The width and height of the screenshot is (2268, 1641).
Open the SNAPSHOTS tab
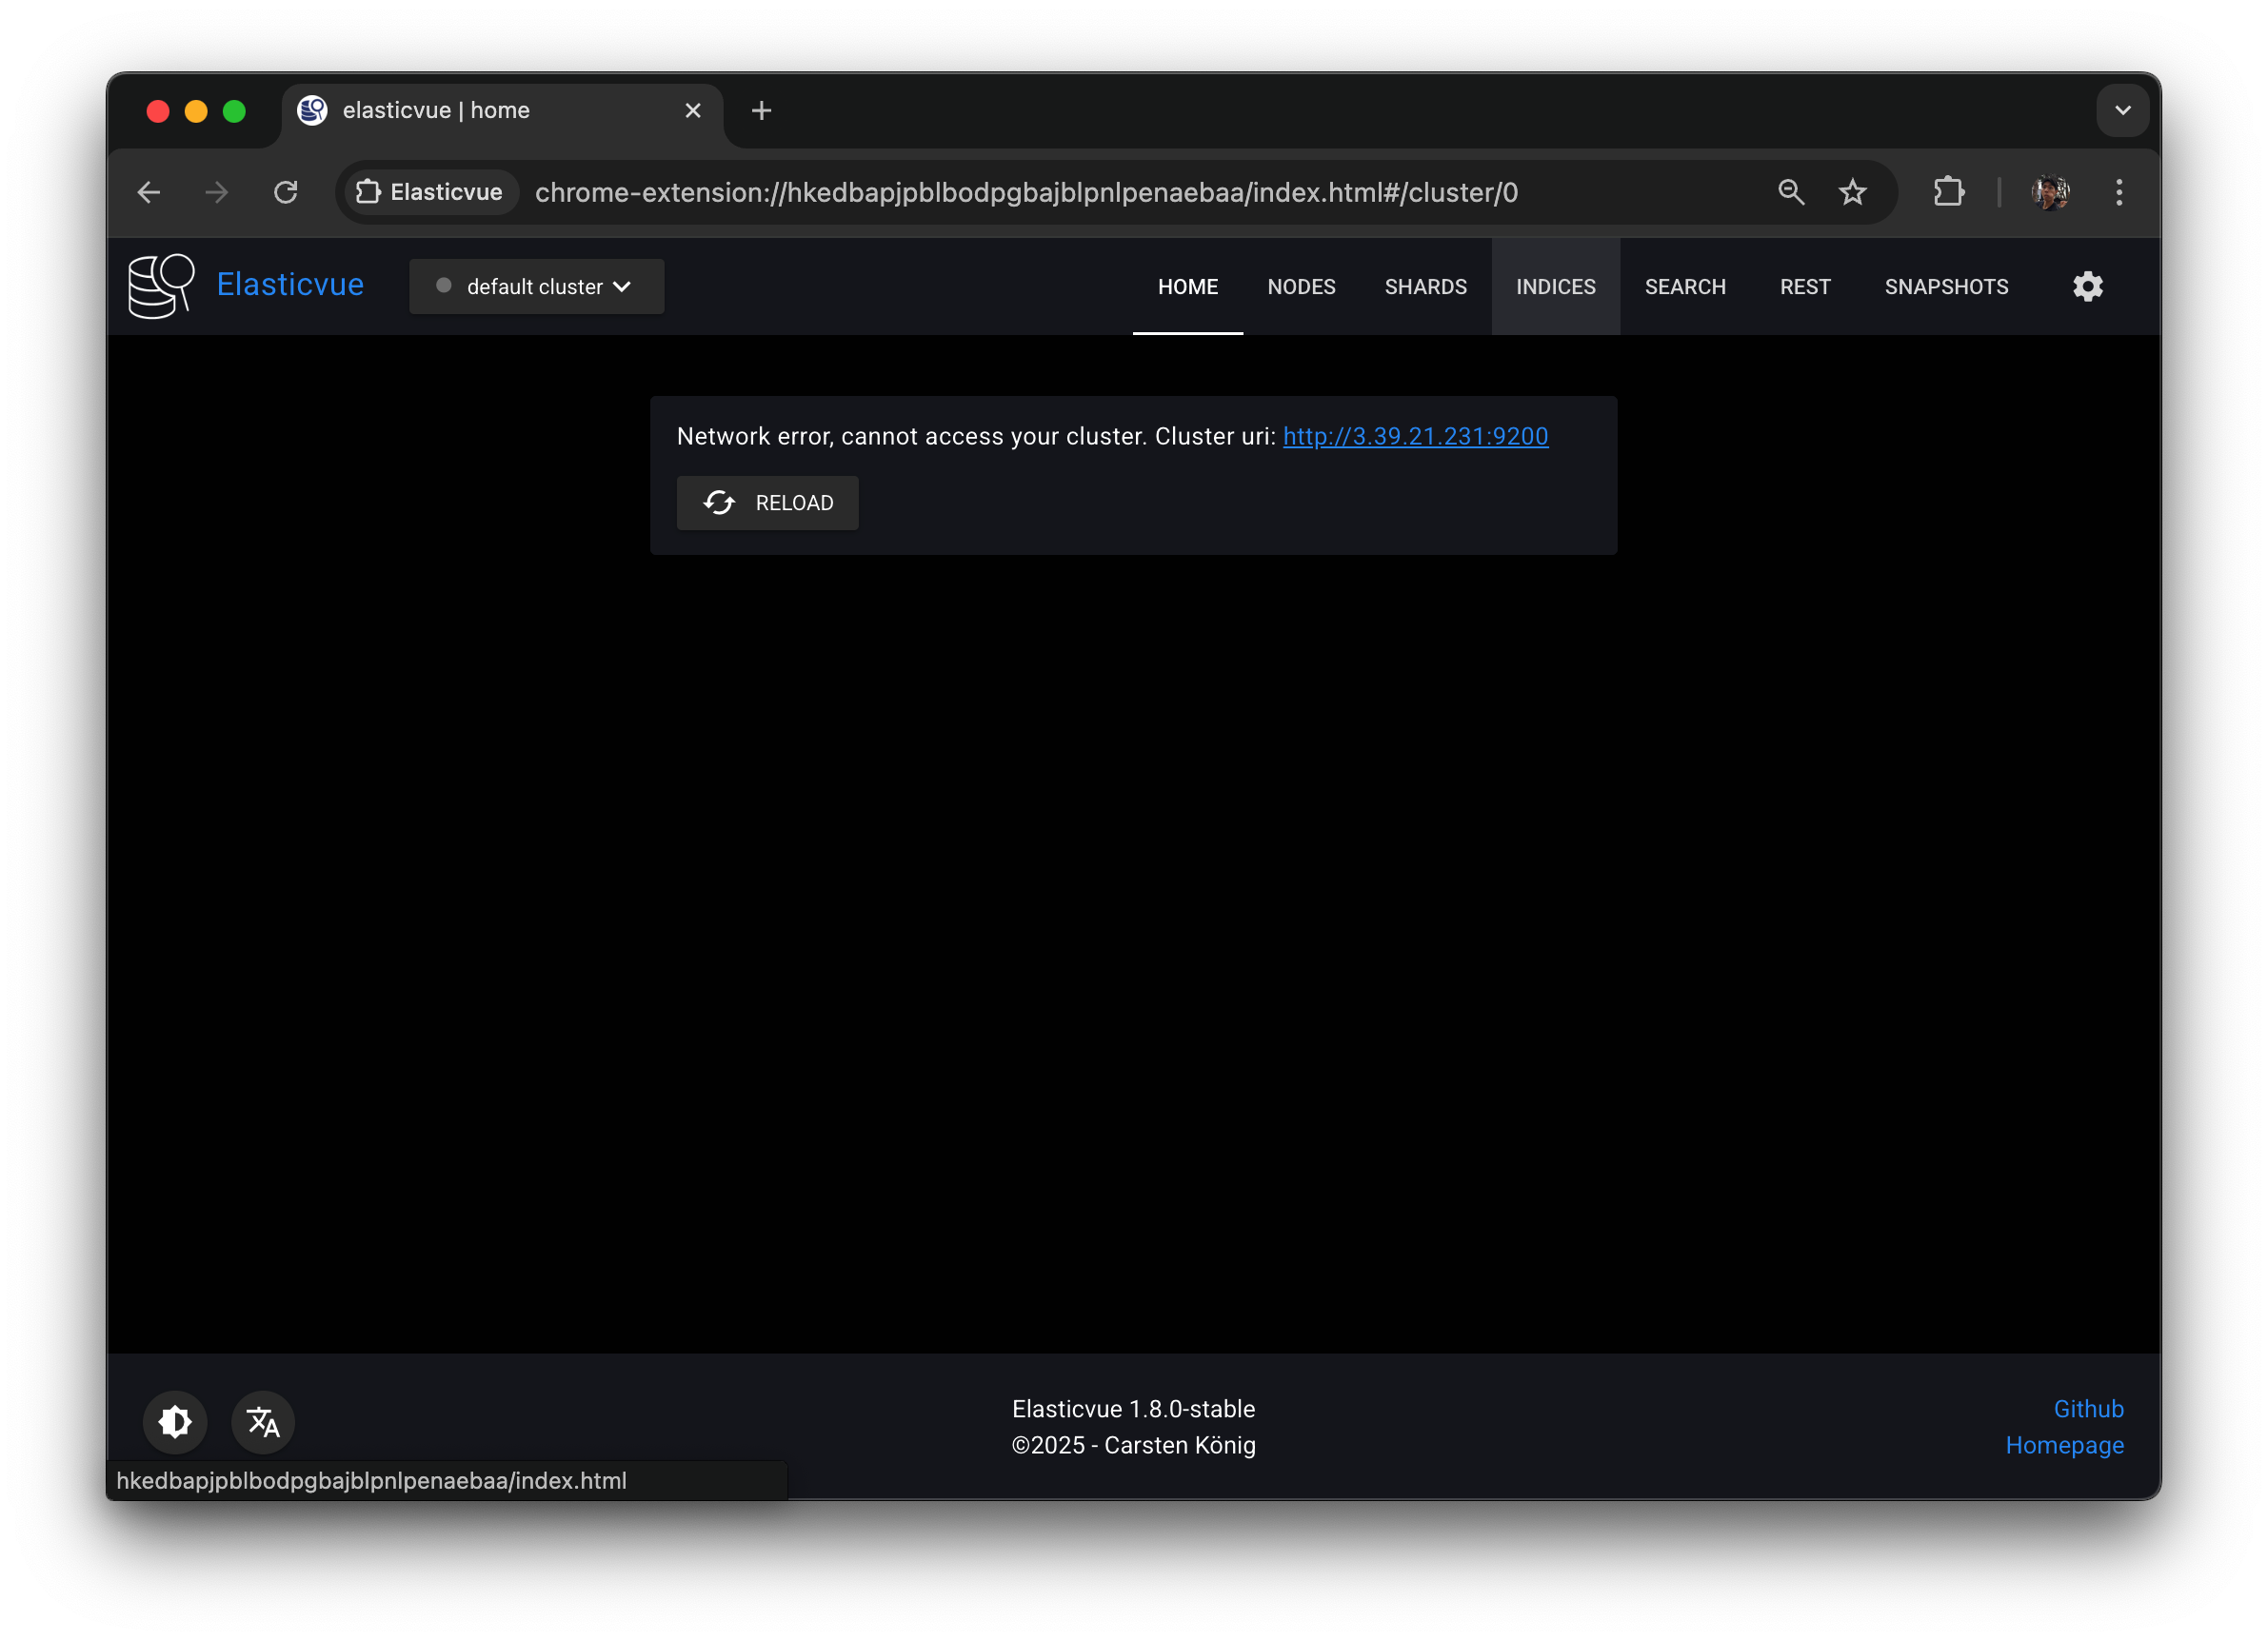click(x=1945, y=287)
